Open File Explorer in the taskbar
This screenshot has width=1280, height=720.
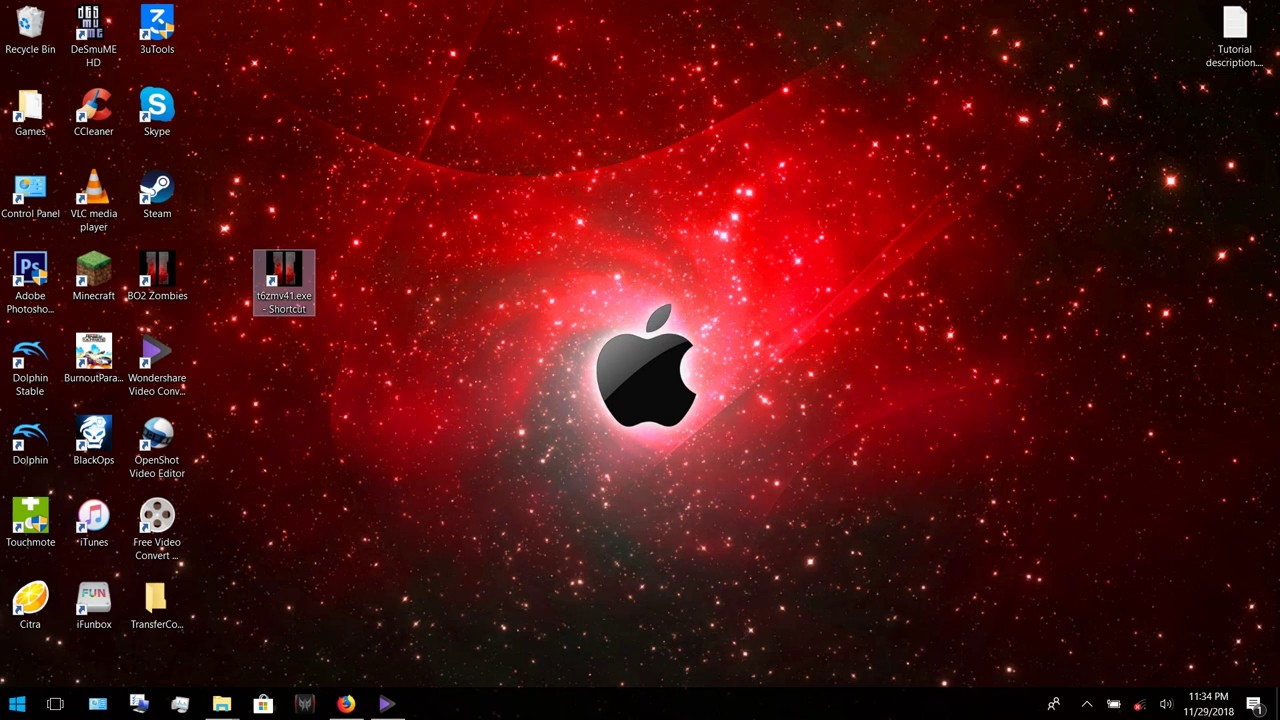pyautogui.click(x=221, y=704)
